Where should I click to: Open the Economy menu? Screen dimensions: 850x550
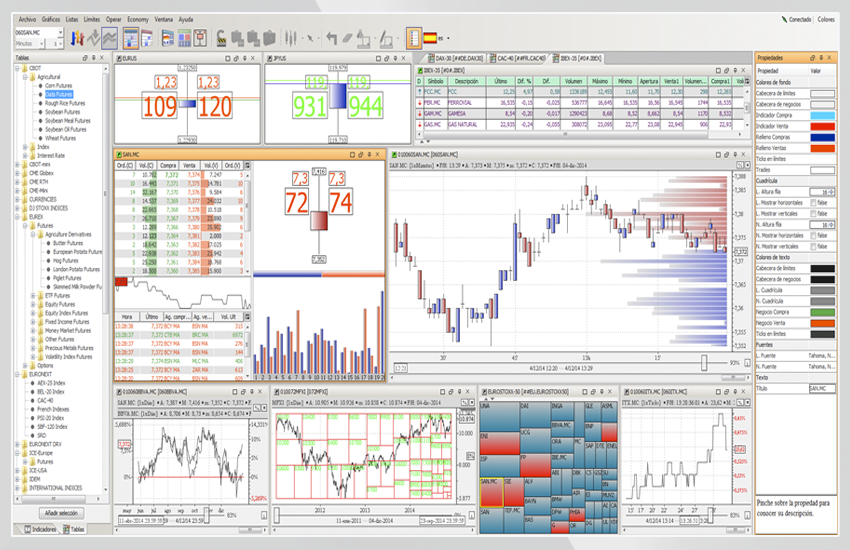138,20
